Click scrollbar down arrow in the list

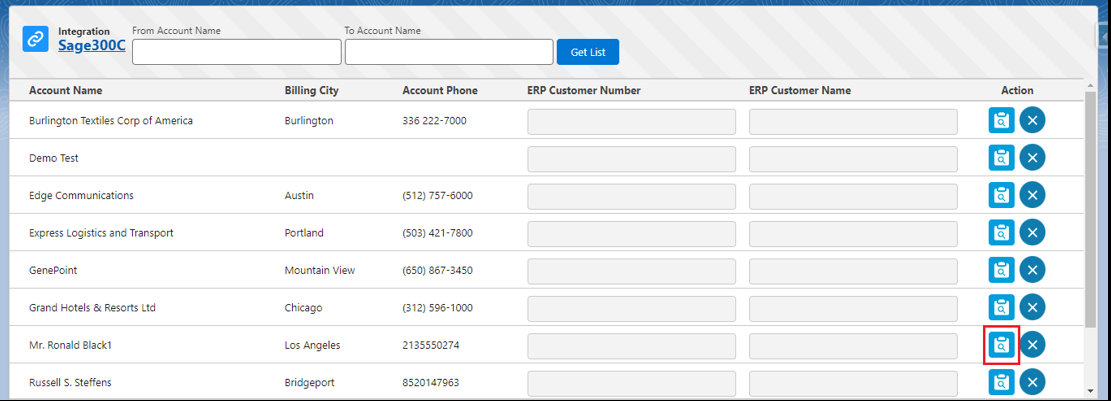pos(1090,391)
